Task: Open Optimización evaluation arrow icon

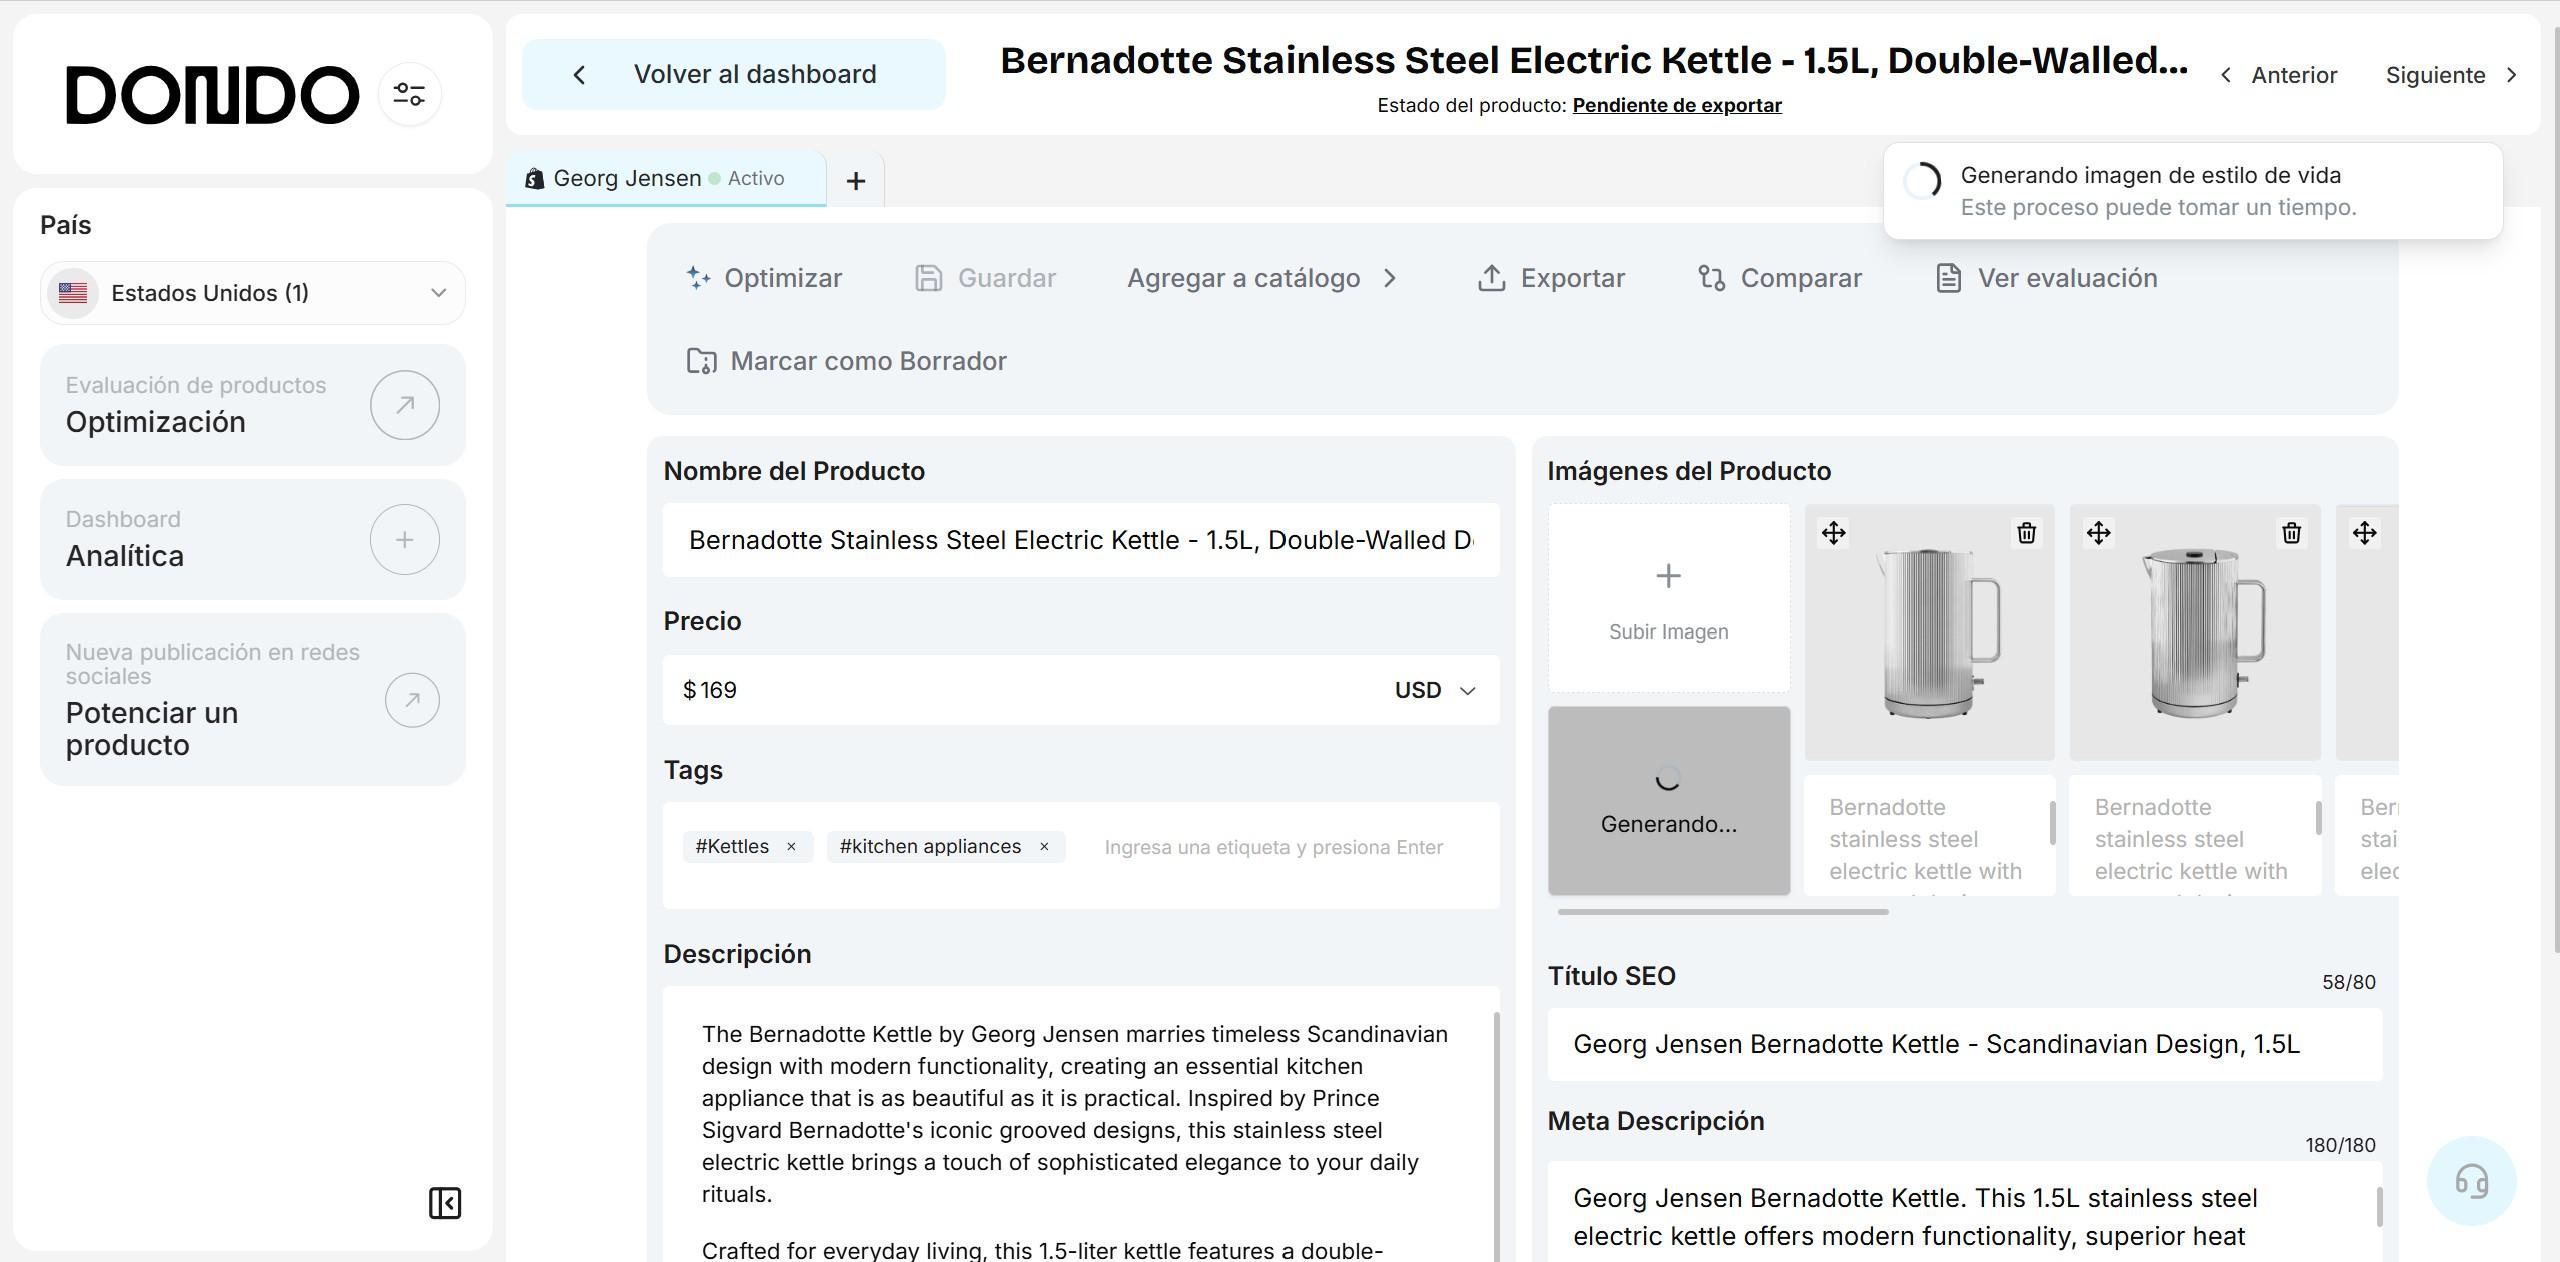Action: click(404, 405)
